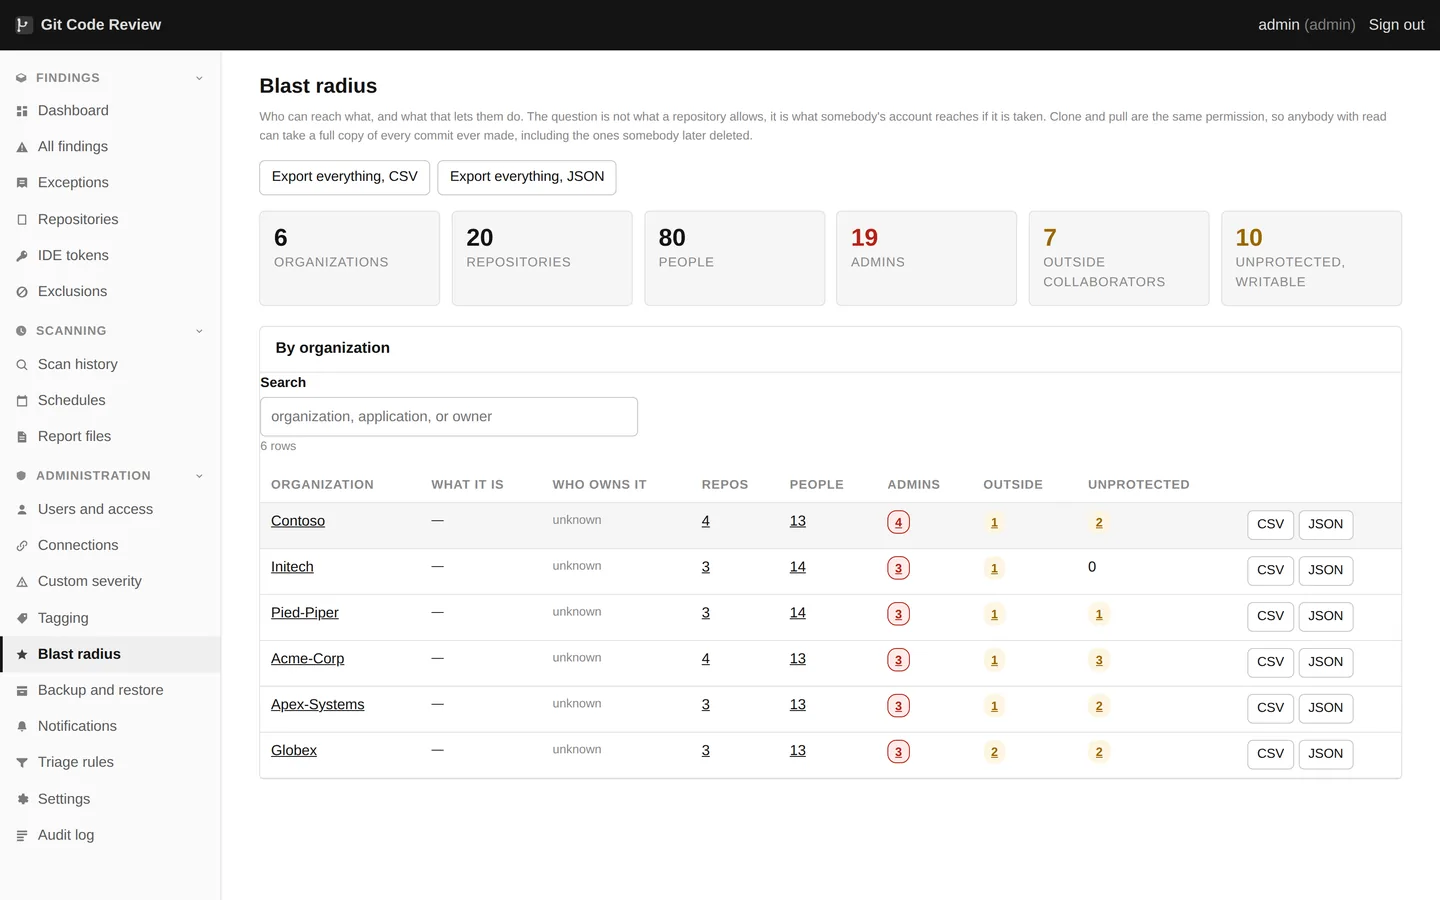Open Custom severity menu item
This screenshot has height=900, width=1440.
pyautogui.click(x=110, y=581)
